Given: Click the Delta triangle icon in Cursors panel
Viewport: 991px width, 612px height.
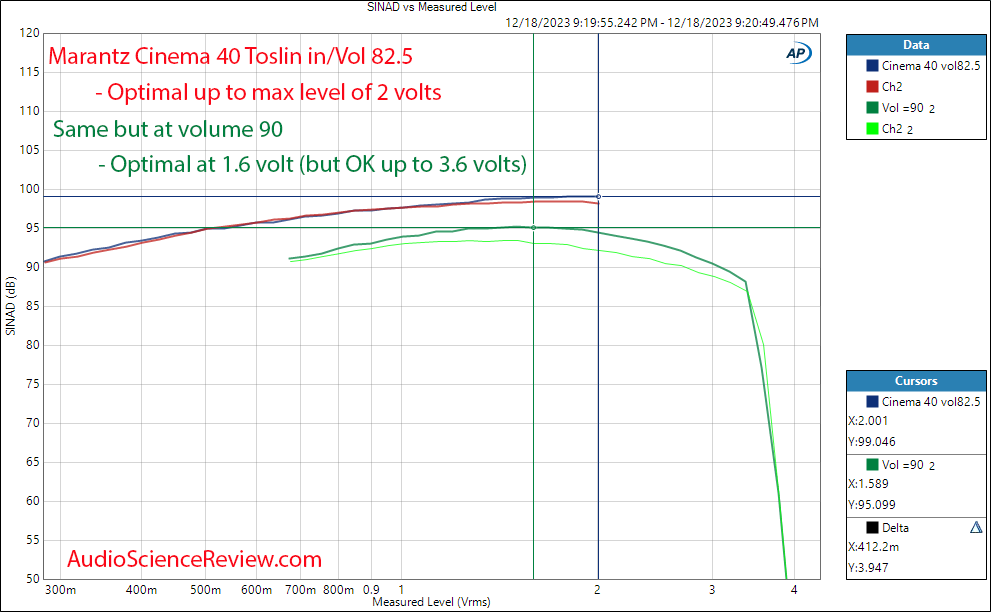Looking at the screenshot, I should [x=976, y=527].
